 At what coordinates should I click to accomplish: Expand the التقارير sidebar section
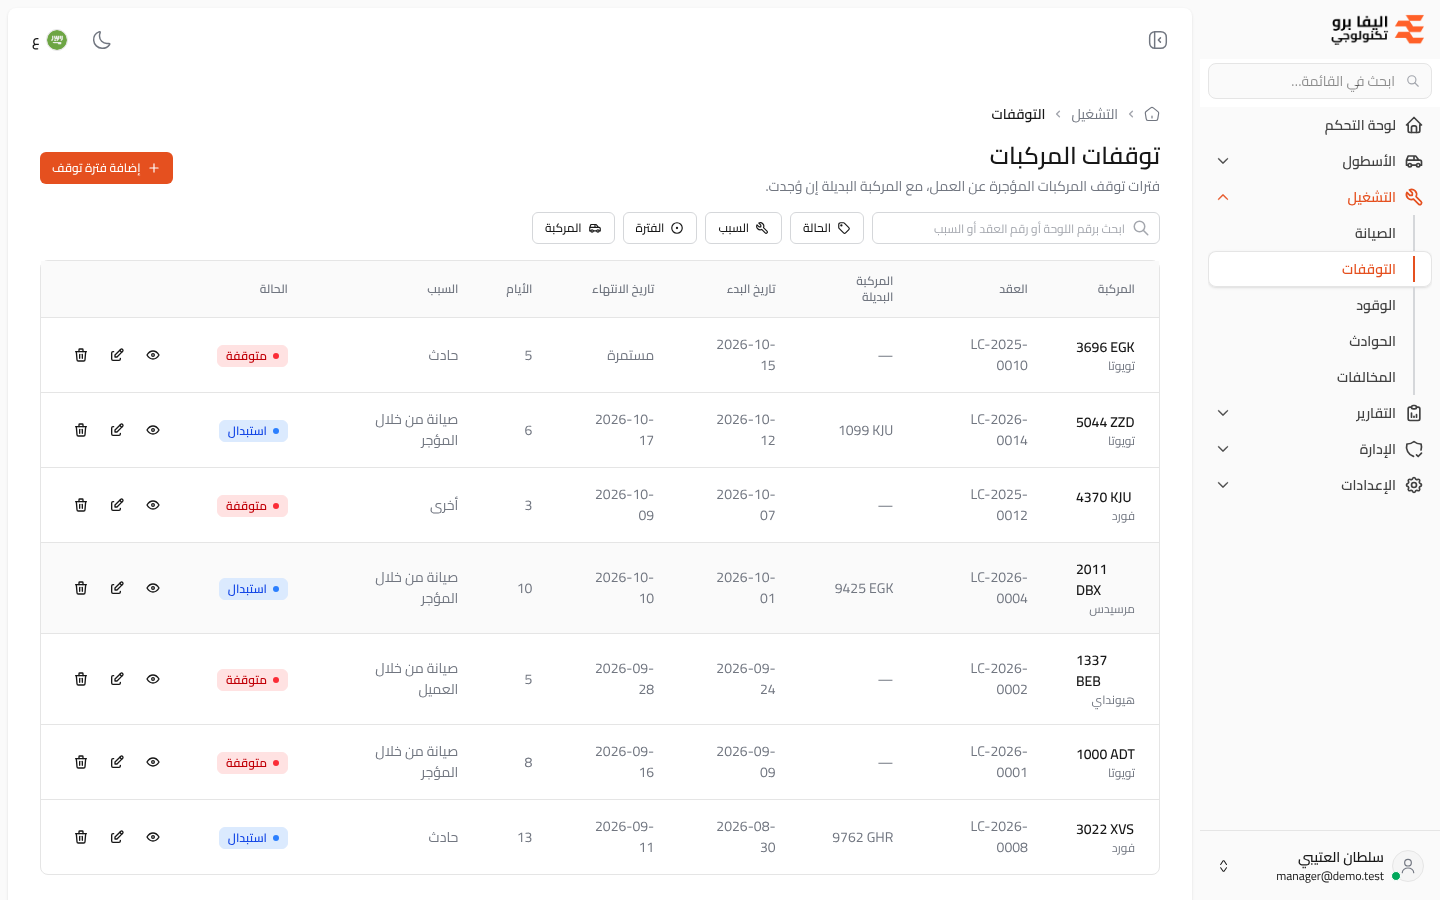1320,413
